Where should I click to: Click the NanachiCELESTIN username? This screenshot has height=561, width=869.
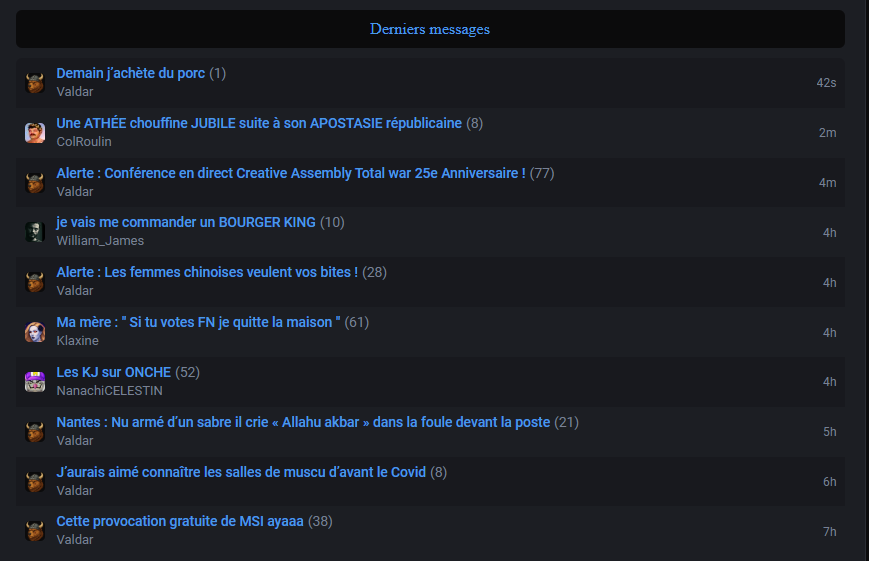[x=109, y=391]
